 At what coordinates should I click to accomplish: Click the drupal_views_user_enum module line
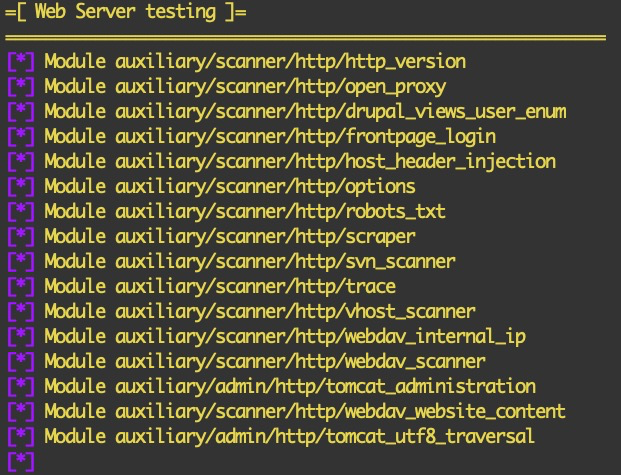pyautogui.click(x=305, y=112)
